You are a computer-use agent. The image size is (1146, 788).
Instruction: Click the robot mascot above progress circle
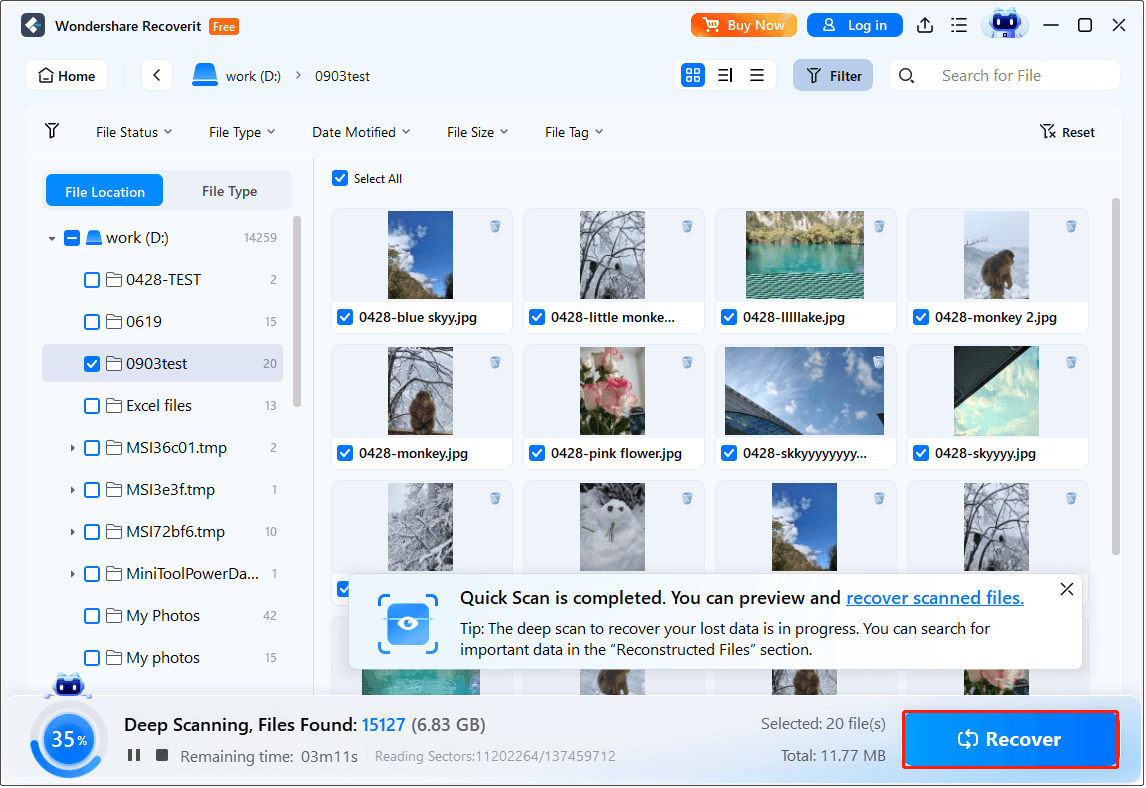click(69, 686)
